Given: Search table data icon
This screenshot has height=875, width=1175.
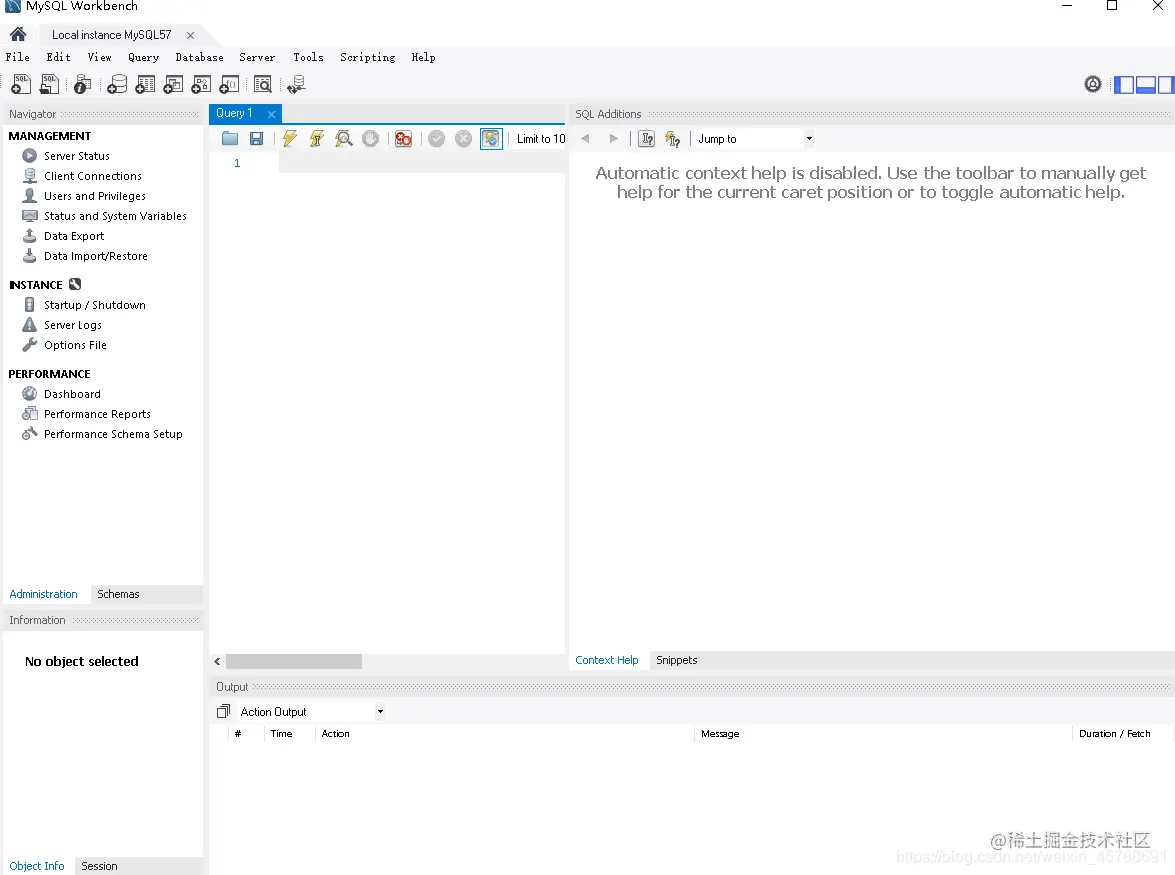Looking at the screenshot, I should pyautogui.click(x=263, y=84).
